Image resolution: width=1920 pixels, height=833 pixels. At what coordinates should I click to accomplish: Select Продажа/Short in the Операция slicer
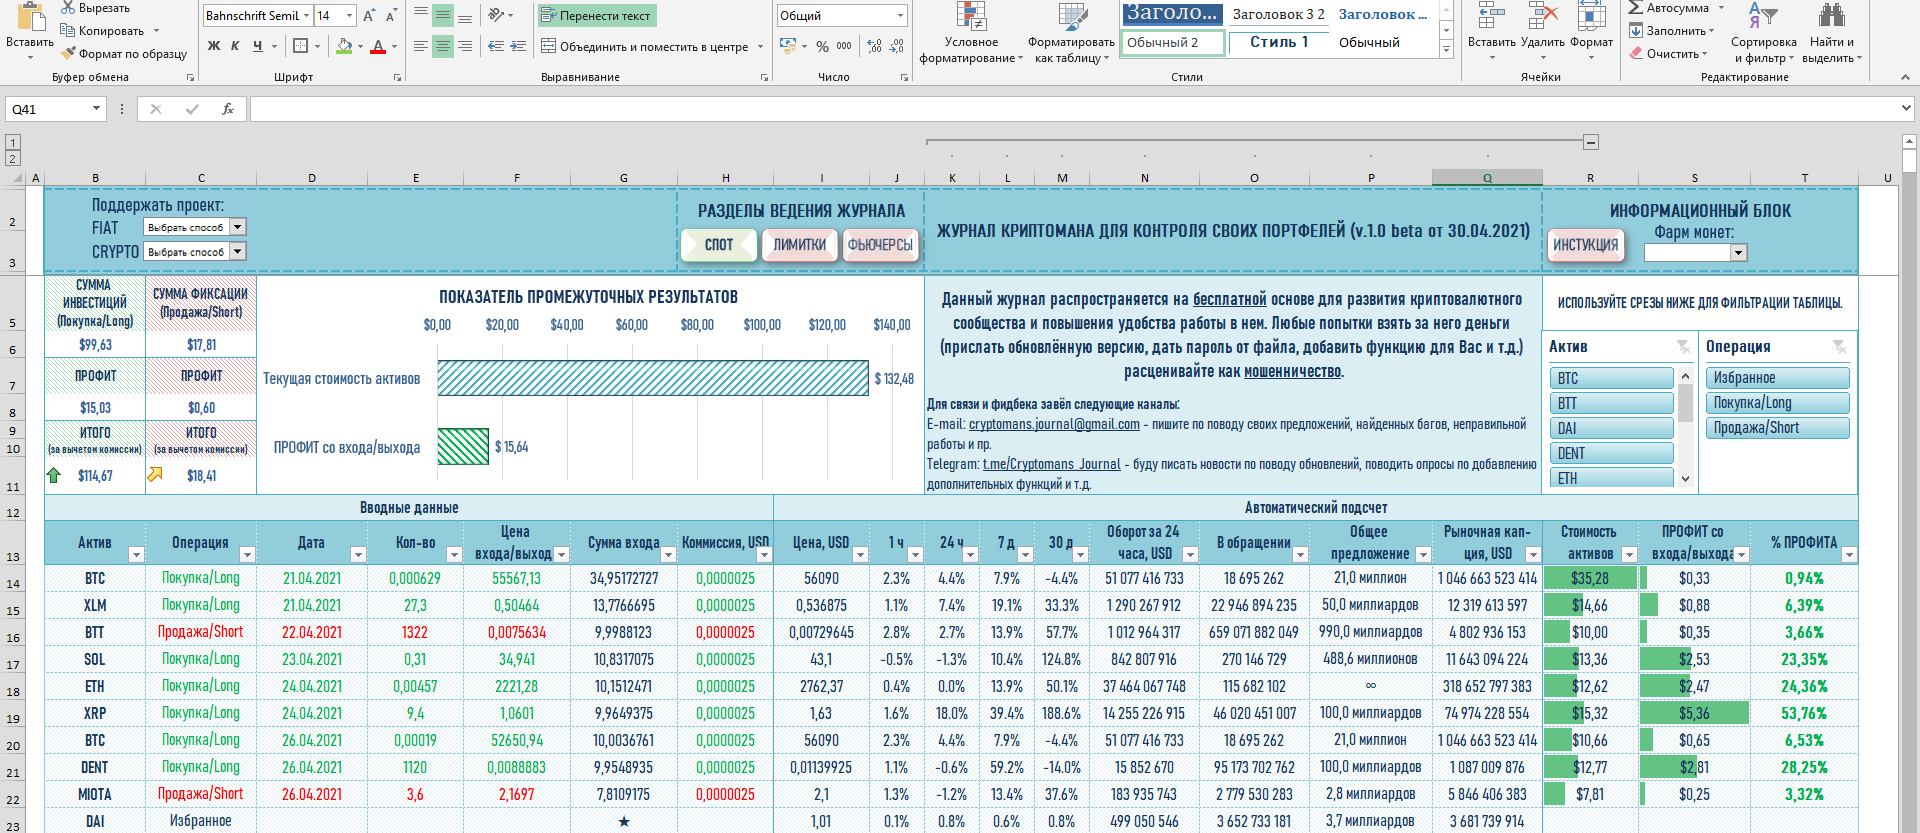(1777, 428)
